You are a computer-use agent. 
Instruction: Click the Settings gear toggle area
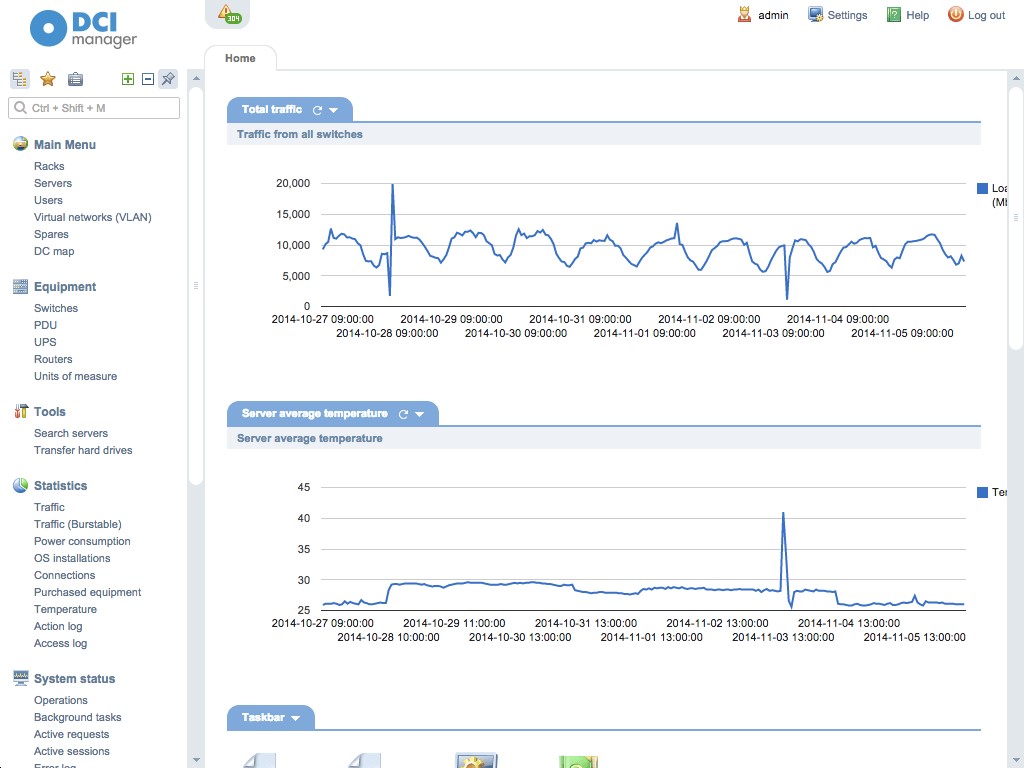click(x=838, y=15)
